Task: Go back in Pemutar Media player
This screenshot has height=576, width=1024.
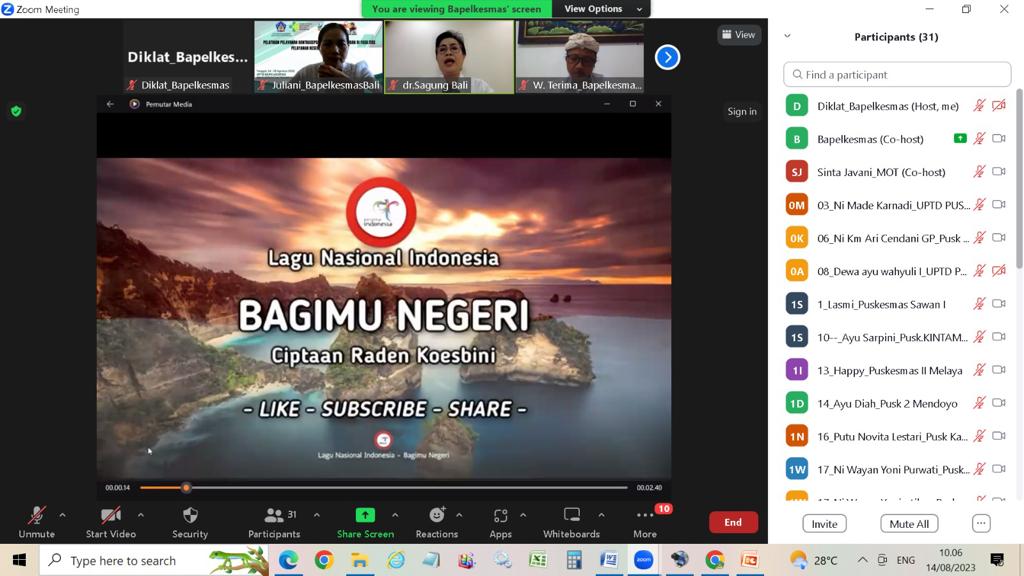Action: click(110, 104)
